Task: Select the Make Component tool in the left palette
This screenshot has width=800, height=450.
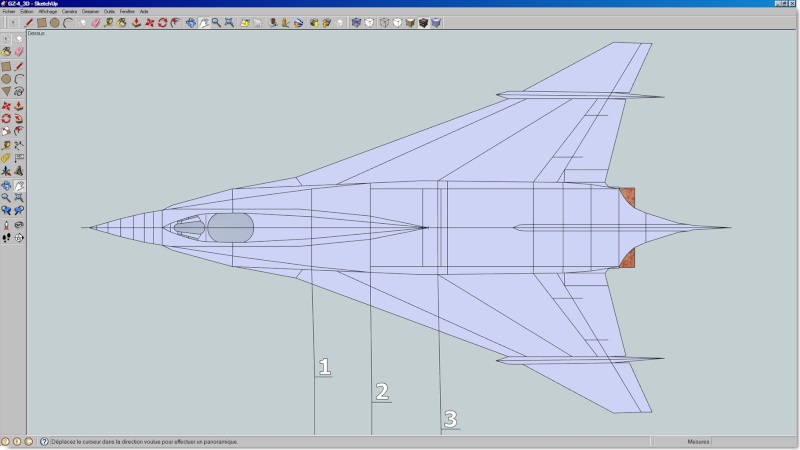Action: [19, 39]
